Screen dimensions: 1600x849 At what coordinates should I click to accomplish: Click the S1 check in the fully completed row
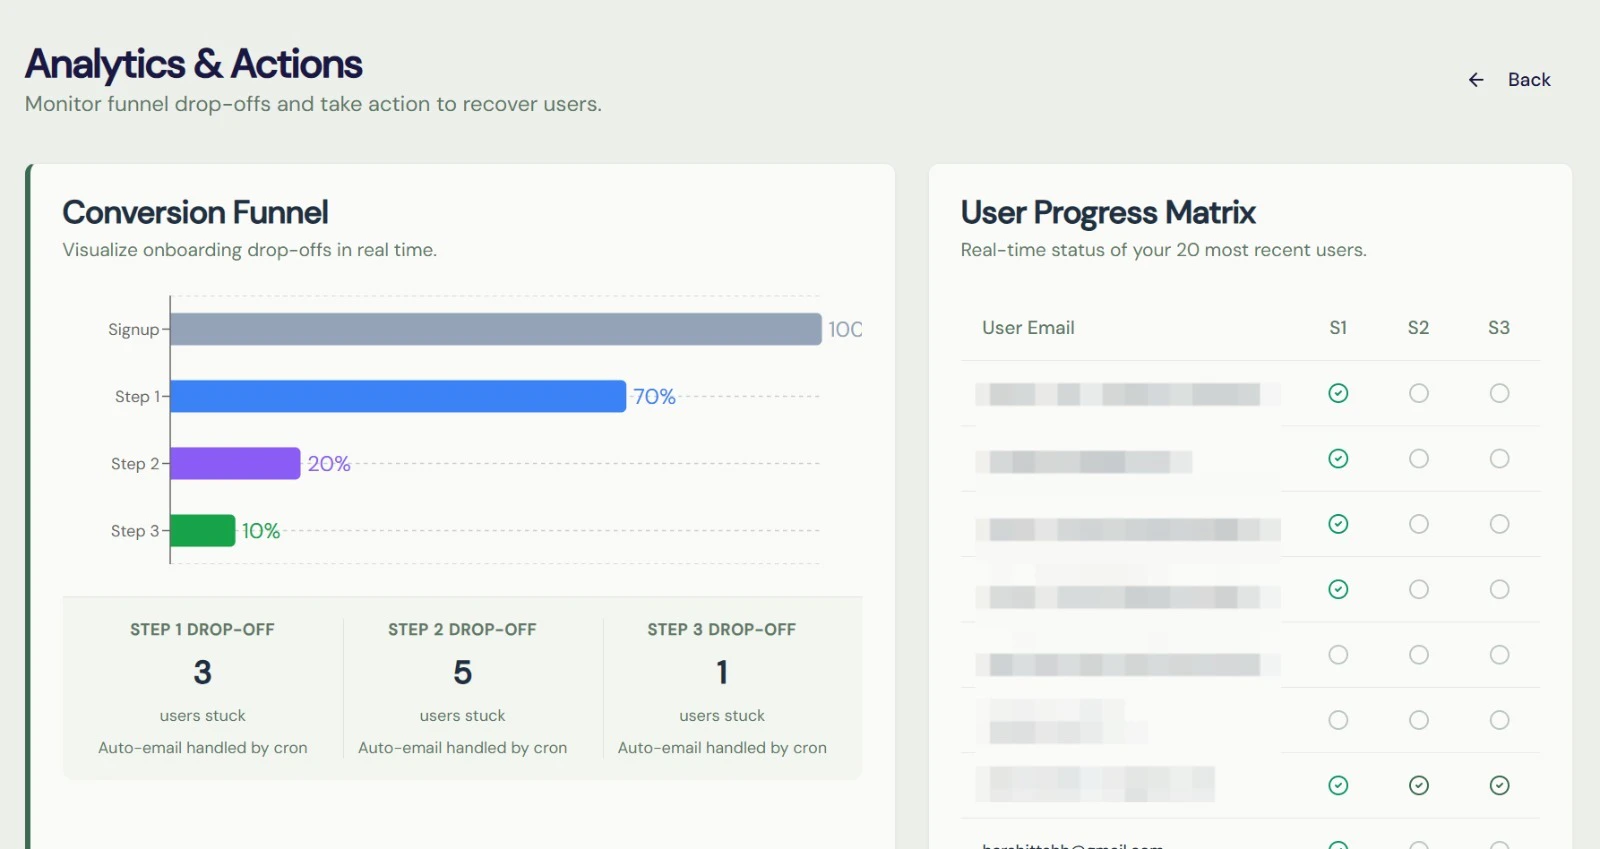pos(1338,785)
